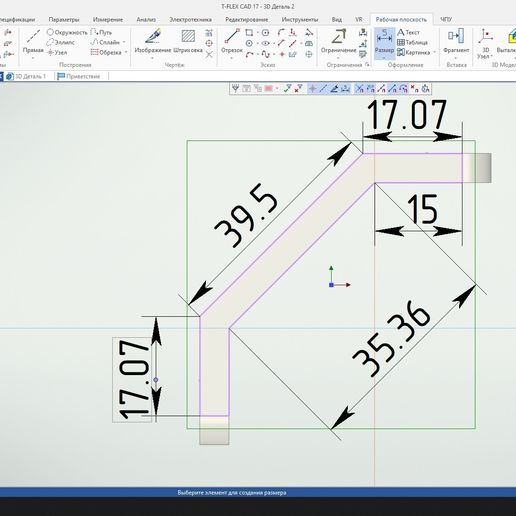Open the Изображение drawing tool
516x516 pixels.
[x=153, y=41]
